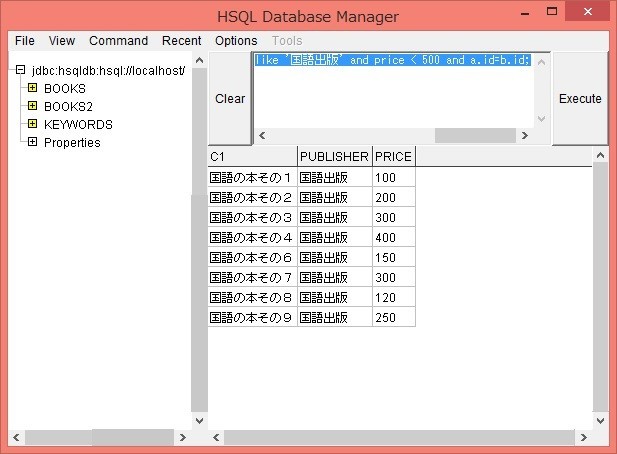Expand the KEYWORDS table node
Viewport: 617px width, 454px height.
[33, 124]
